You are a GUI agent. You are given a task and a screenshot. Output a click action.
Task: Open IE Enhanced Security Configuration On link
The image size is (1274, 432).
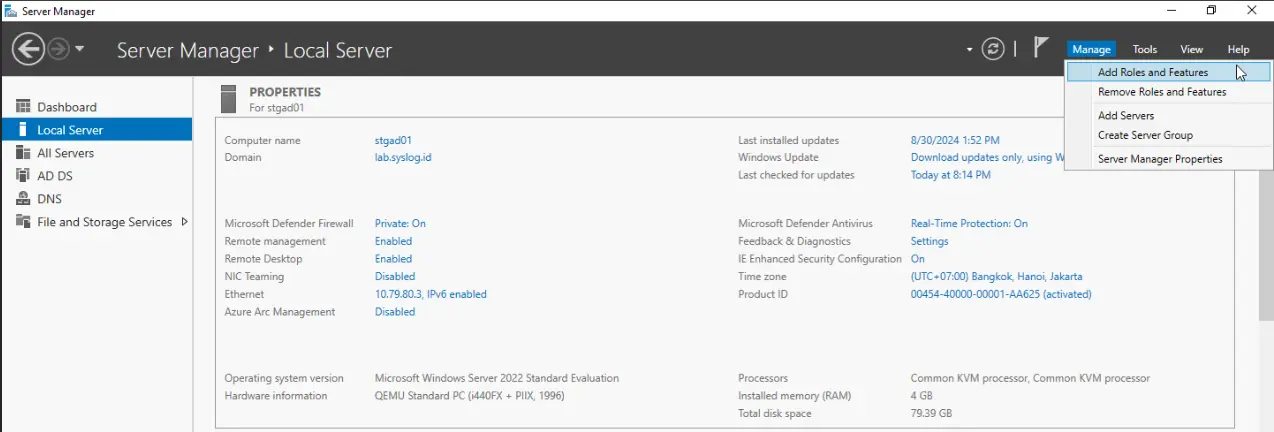coord(917,259)
